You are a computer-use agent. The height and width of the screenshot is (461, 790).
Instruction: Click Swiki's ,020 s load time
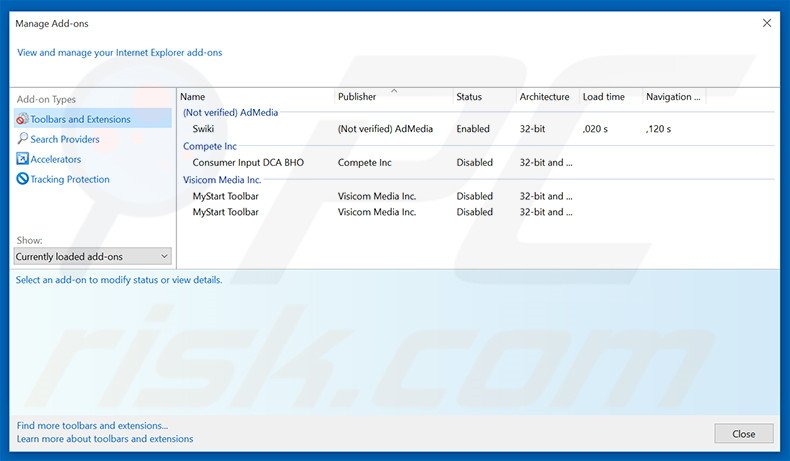point(595,128)
